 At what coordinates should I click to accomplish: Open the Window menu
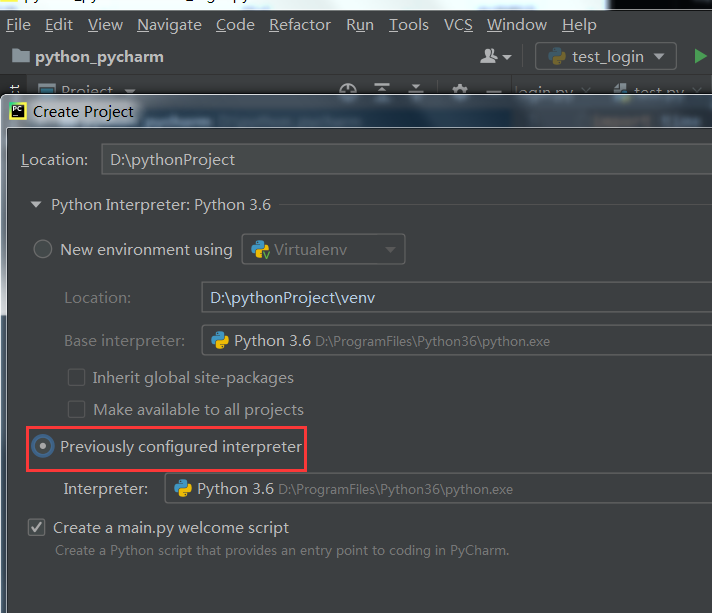pyautogui.click(x=517, y=25)
